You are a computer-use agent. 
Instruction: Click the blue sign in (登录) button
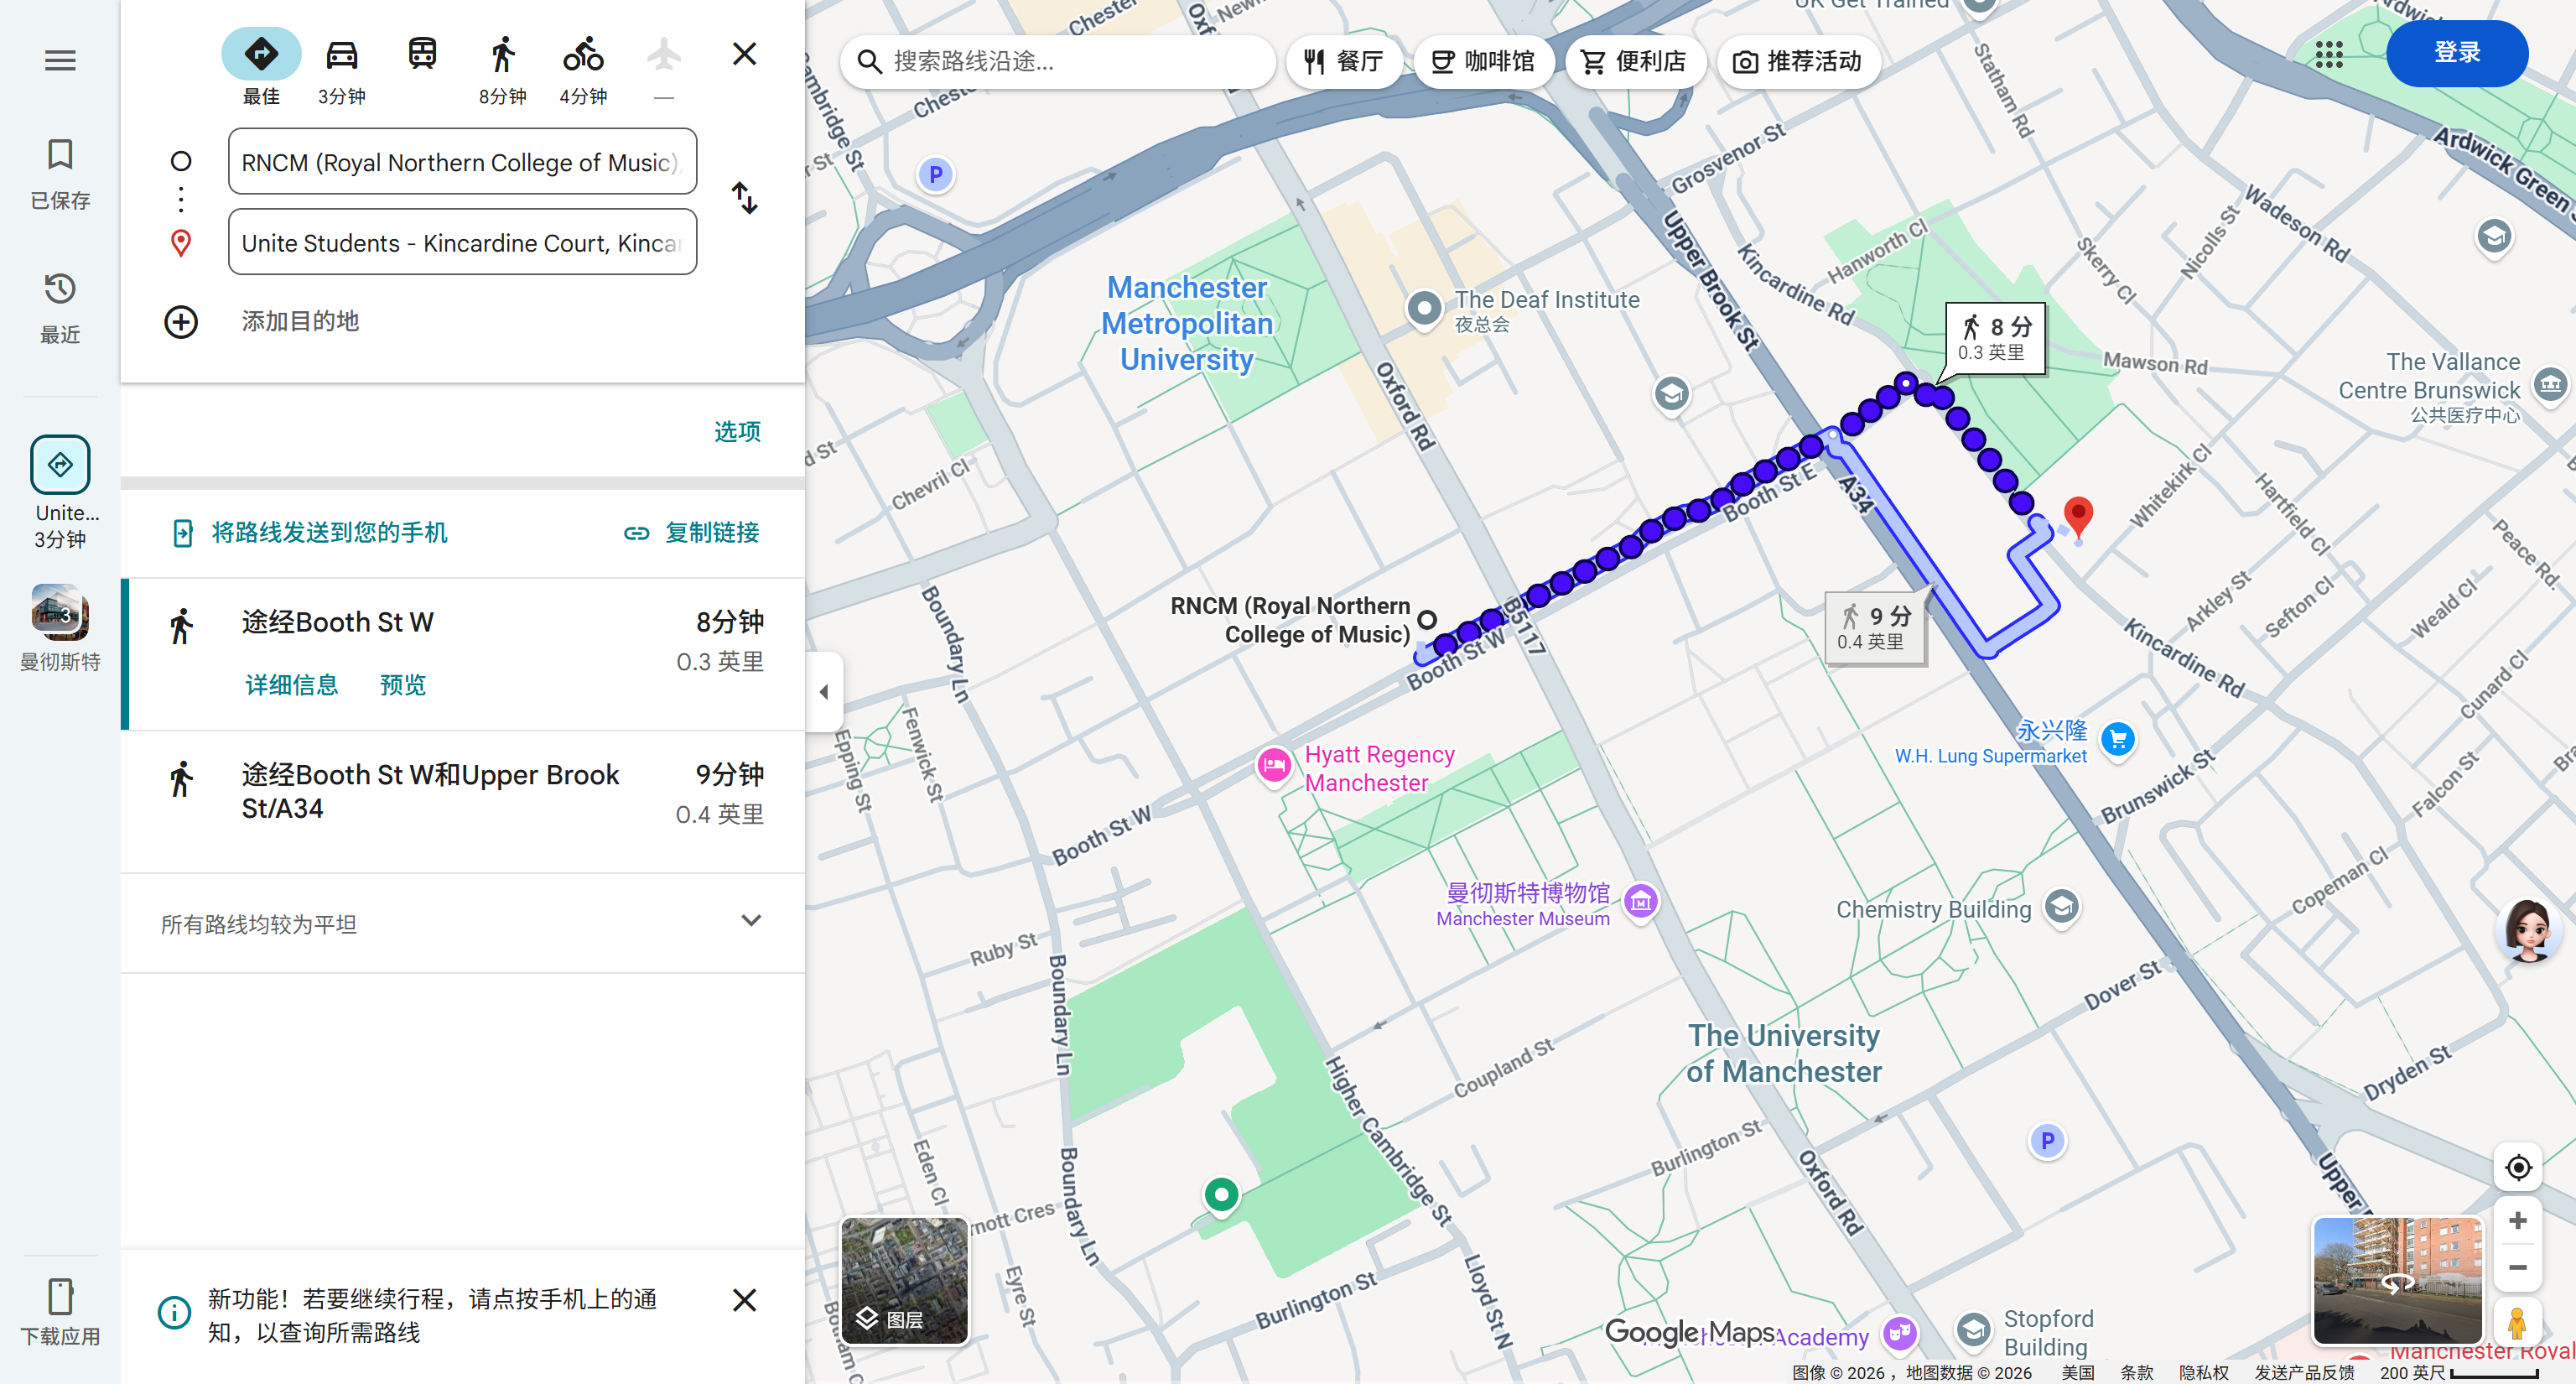[2456, 53]
